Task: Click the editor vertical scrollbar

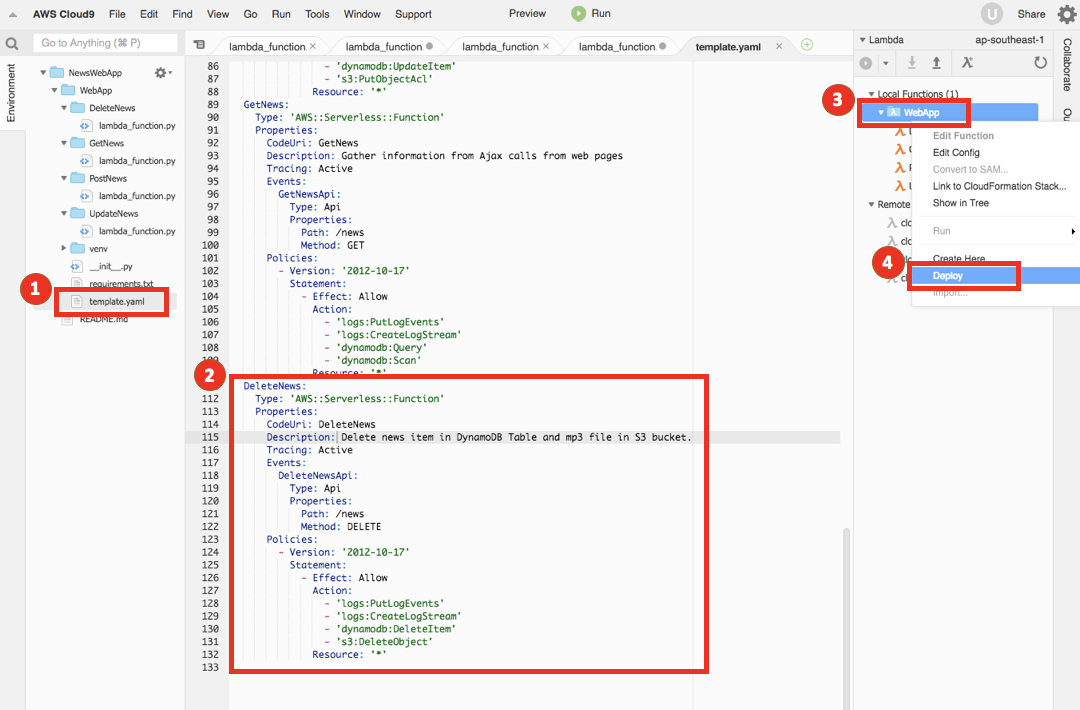Action: [x=847, y=618]
